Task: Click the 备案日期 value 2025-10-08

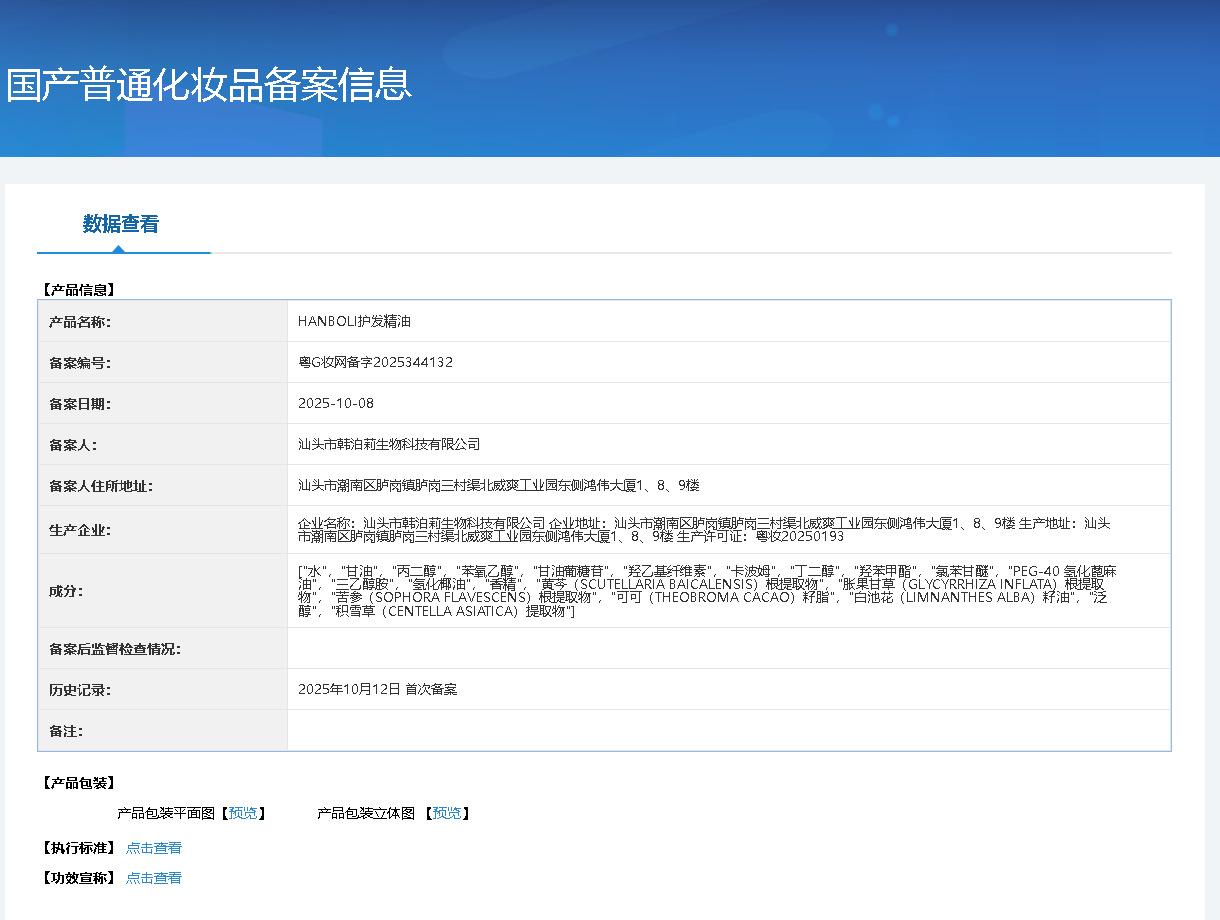Action: (x=336, y=403)
